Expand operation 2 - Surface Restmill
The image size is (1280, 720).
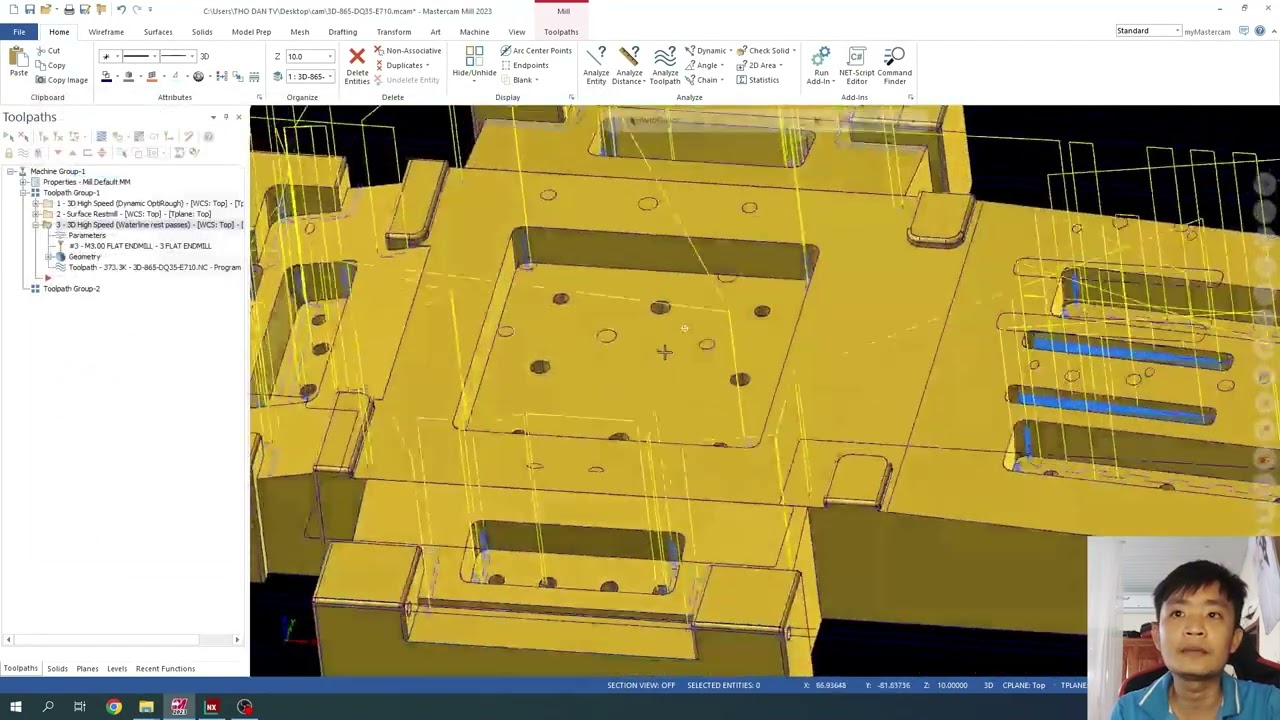click(35, 214)
